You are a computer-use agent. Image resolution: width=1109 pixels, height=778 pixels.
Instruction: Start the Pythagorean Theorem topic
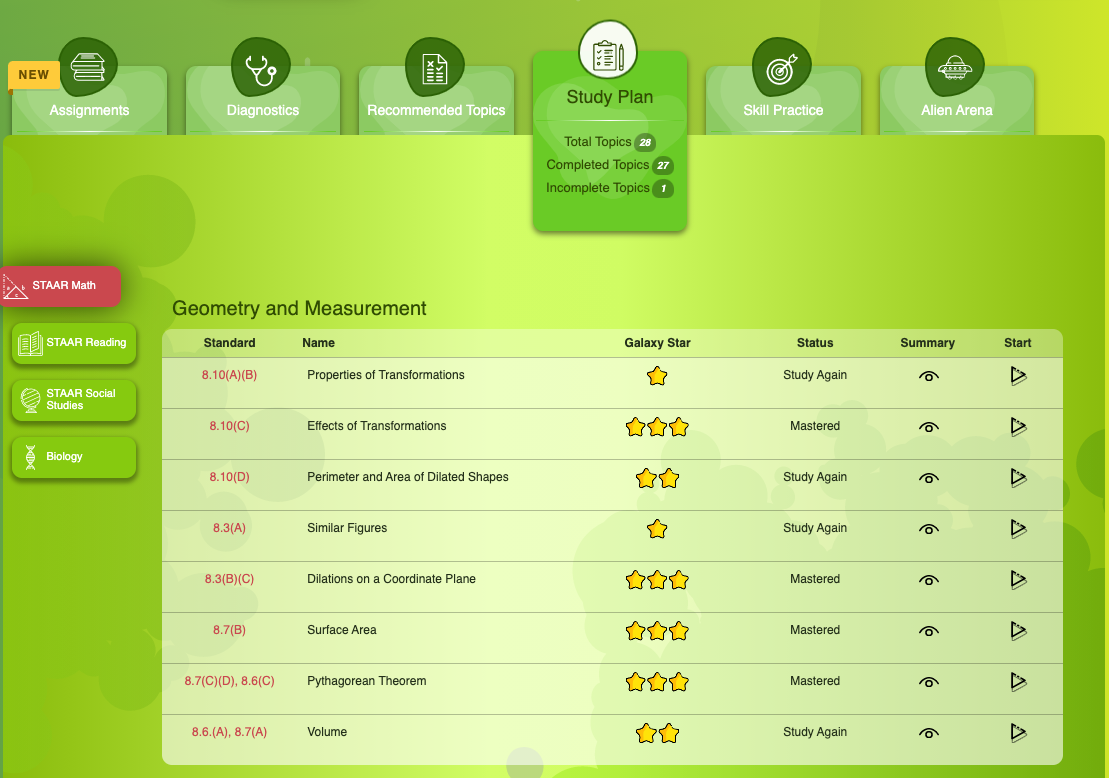1018,681
